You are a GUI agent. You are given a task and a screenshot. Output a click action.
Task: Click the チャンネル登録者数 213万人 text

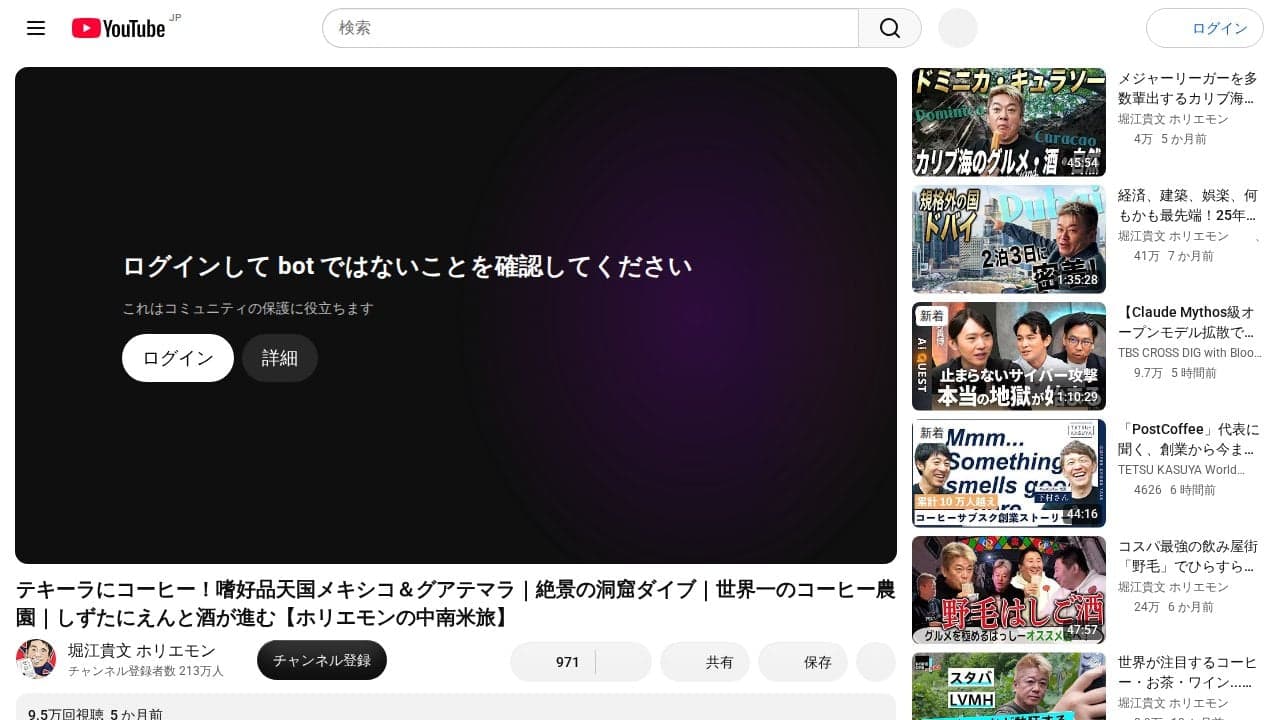click(146, 672)
